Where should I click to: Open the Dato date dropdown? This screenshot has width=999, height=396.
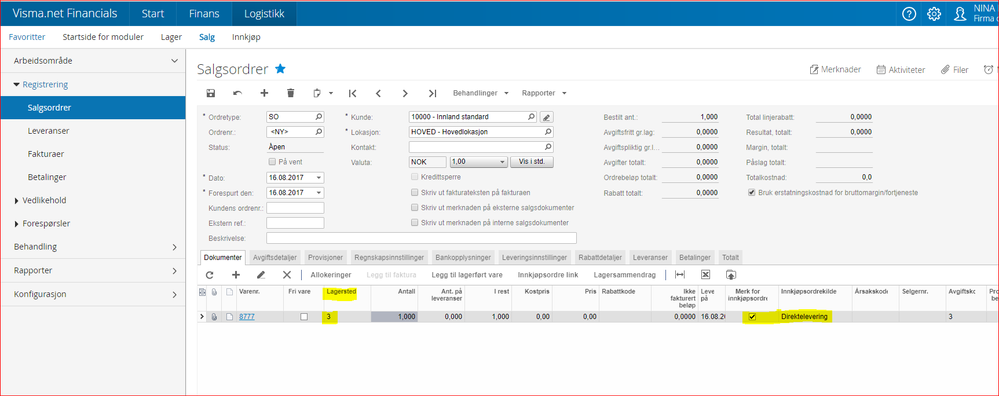(x=319, y=178)
